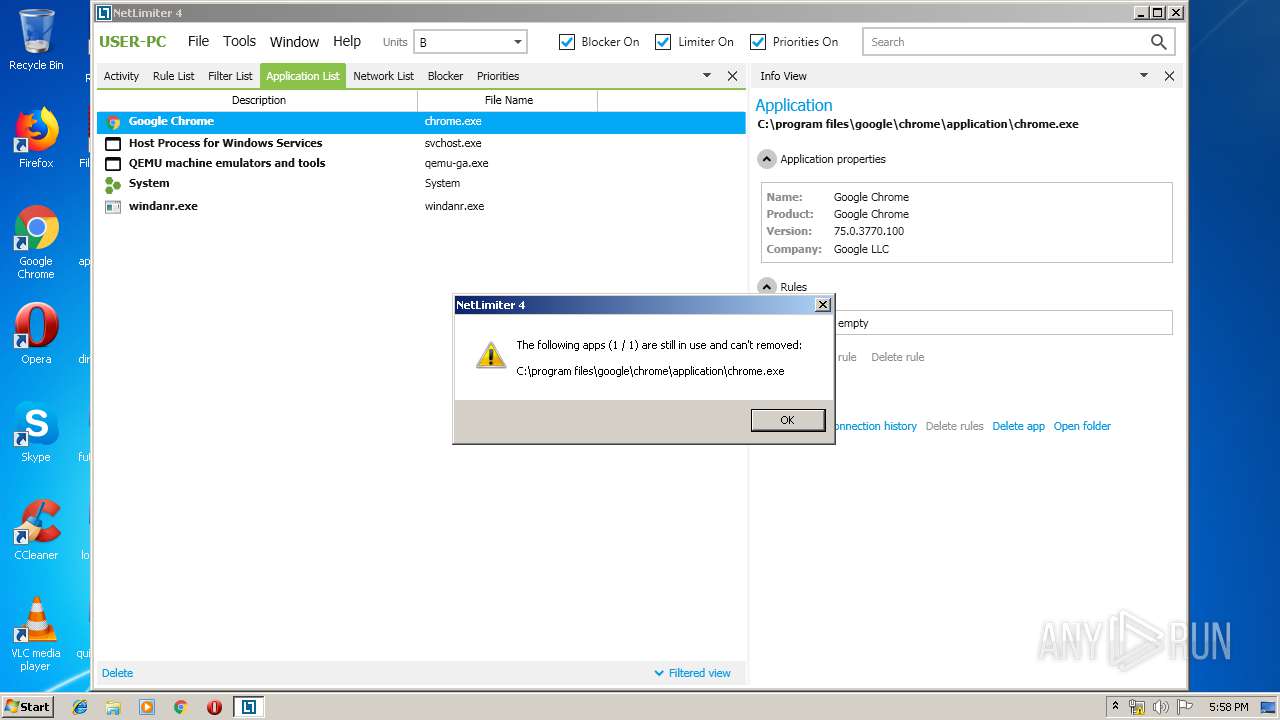Switch to the Priorities tab
Screen dimensions: 1280x720
(x=498, y=76)
